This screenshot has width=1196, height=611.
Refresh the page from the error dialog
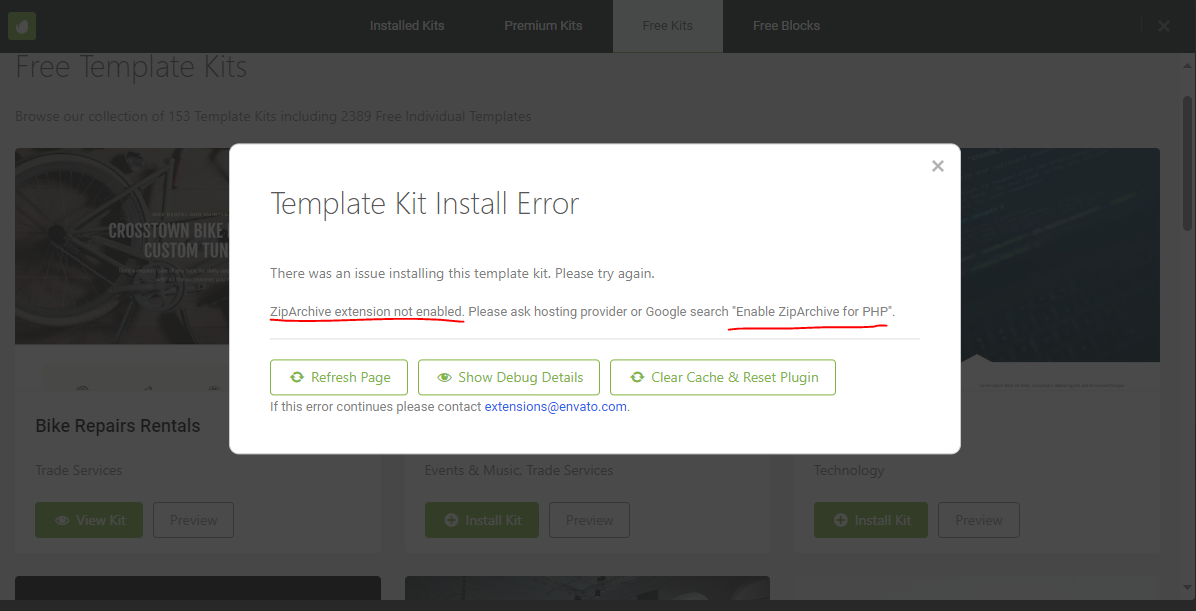(338, 377)
